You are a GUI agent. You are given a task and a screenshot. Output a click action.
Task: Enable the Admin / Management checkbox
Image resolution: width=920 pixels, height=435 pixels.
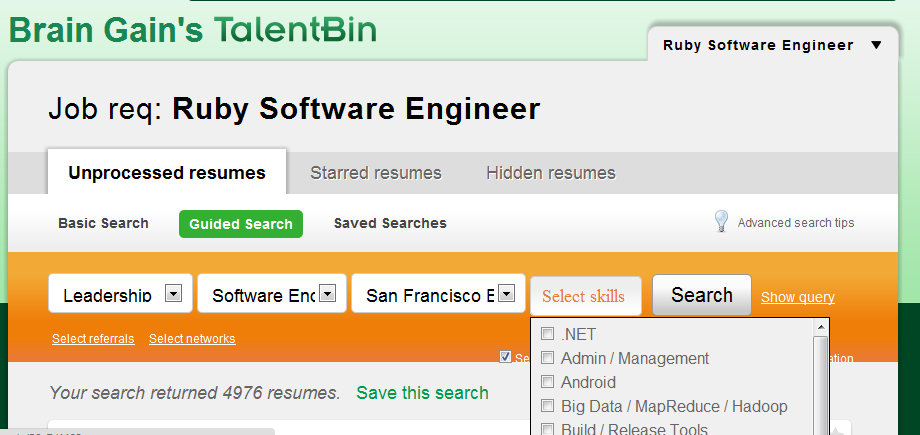(547, 358)
